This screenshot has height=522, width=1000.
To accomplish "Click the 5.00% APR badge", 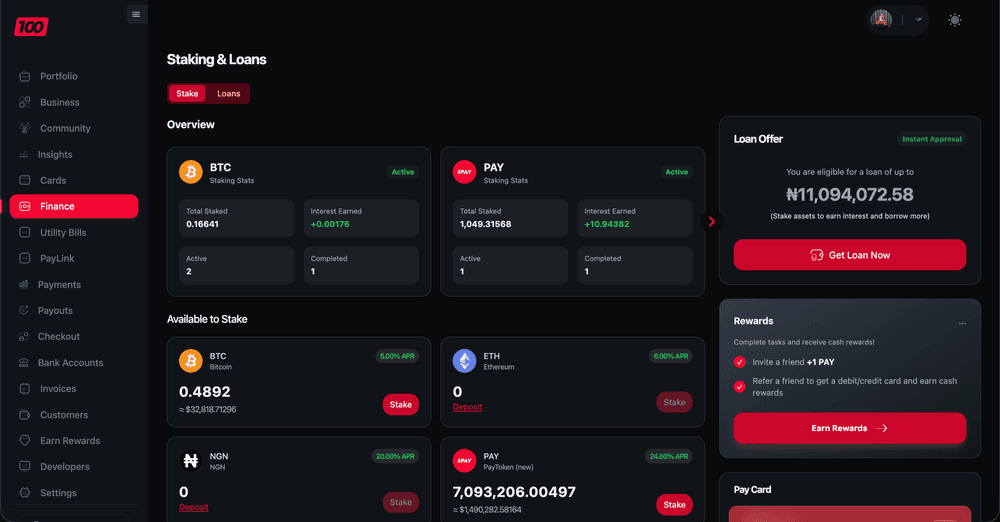I will click(397, 356).
